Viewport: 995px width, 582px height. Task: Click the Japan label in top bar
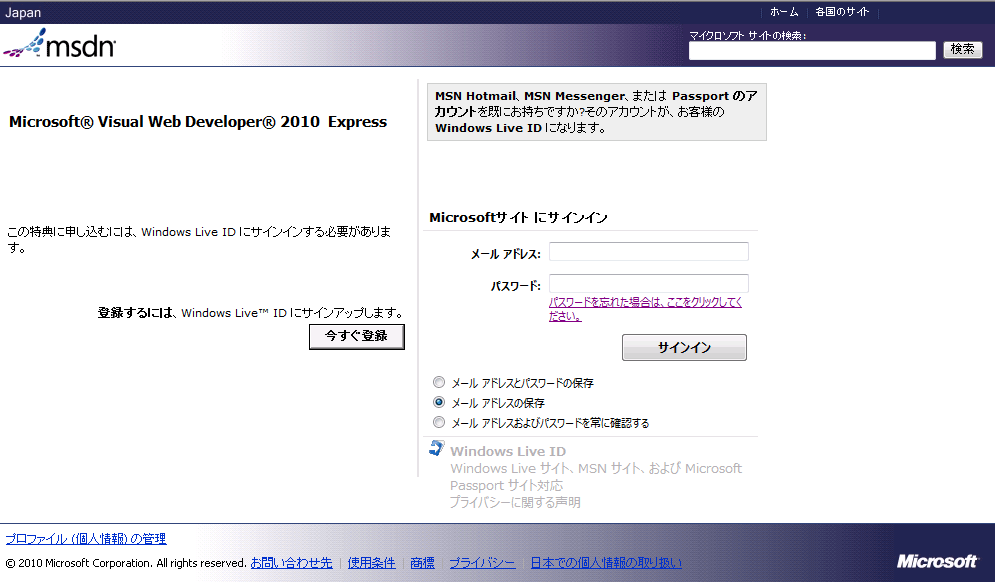[23, 13]
